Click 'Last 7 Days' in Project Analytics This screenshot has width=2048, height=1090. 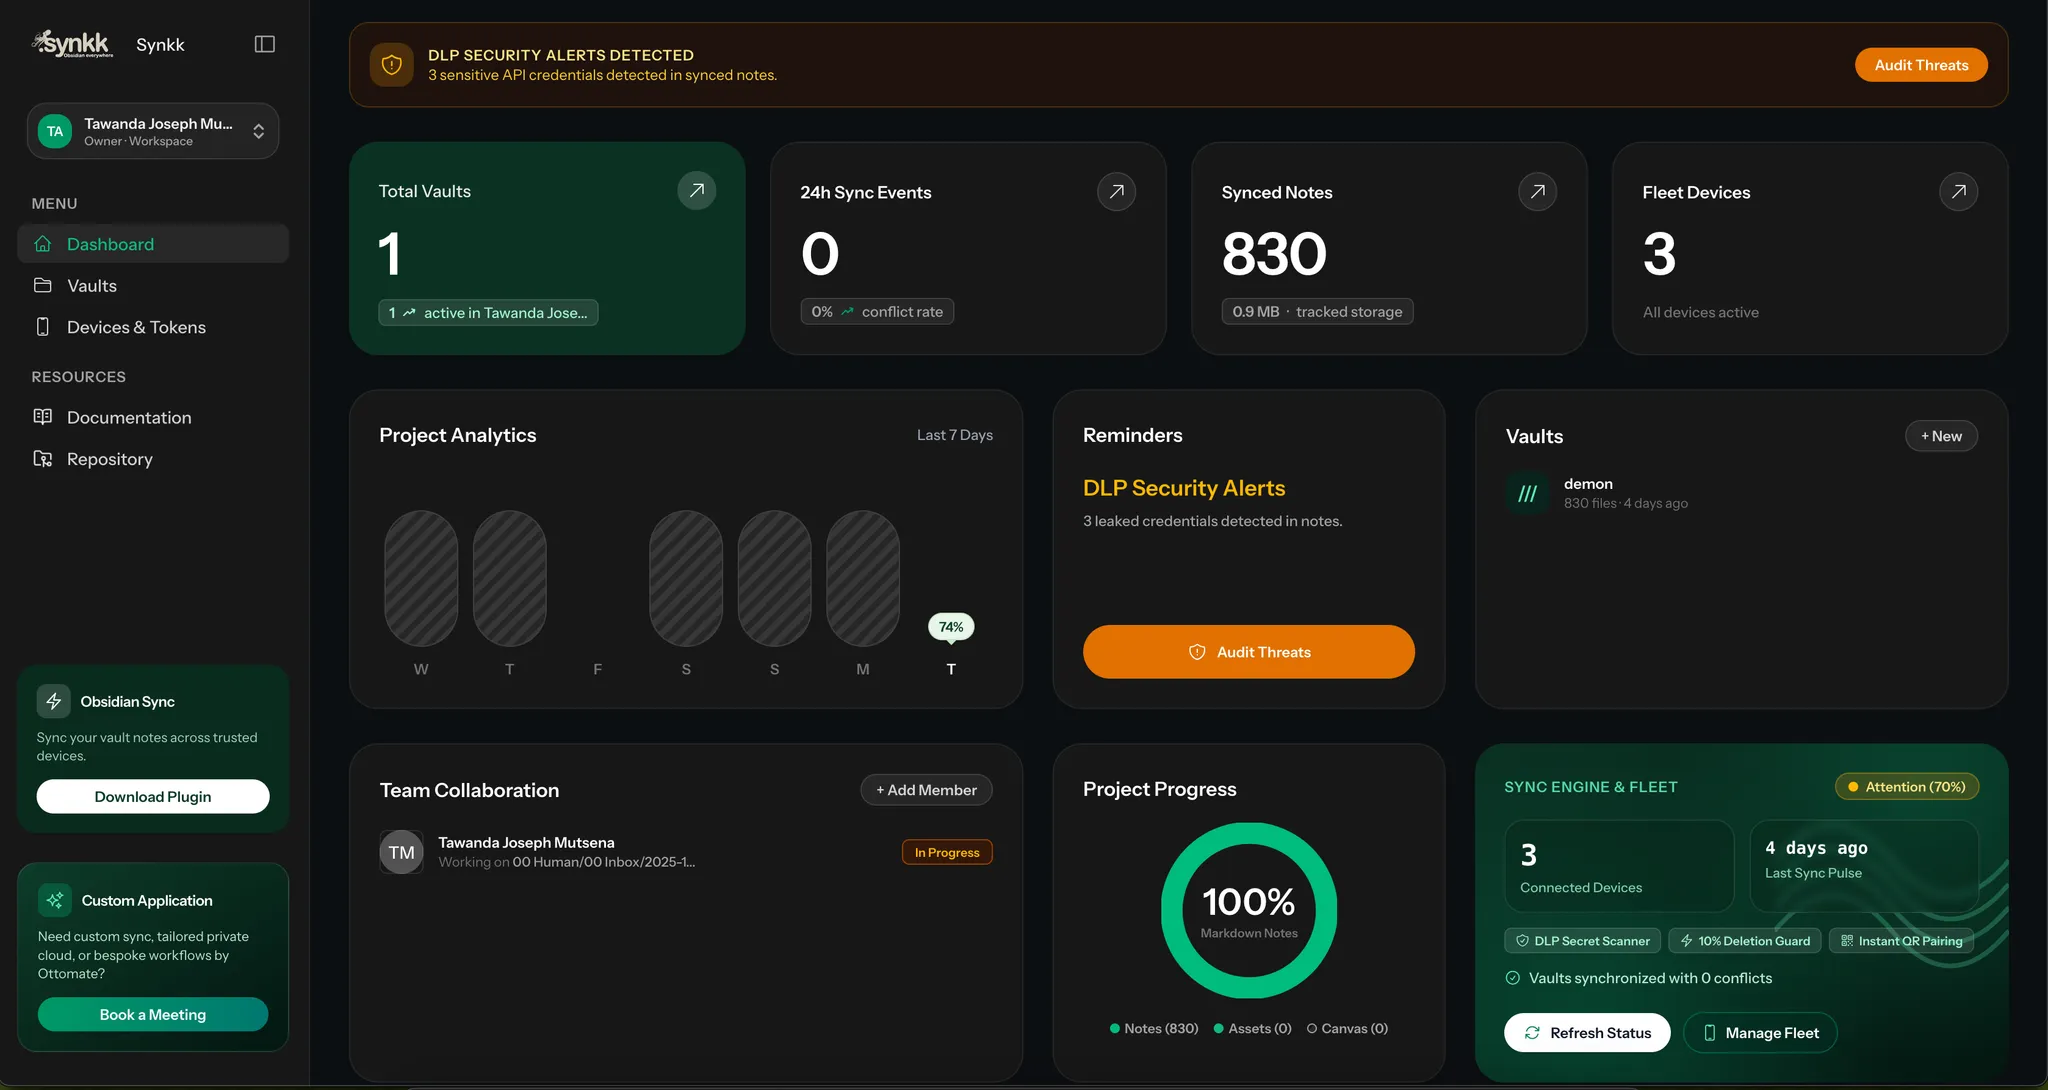tap(955, 435)
